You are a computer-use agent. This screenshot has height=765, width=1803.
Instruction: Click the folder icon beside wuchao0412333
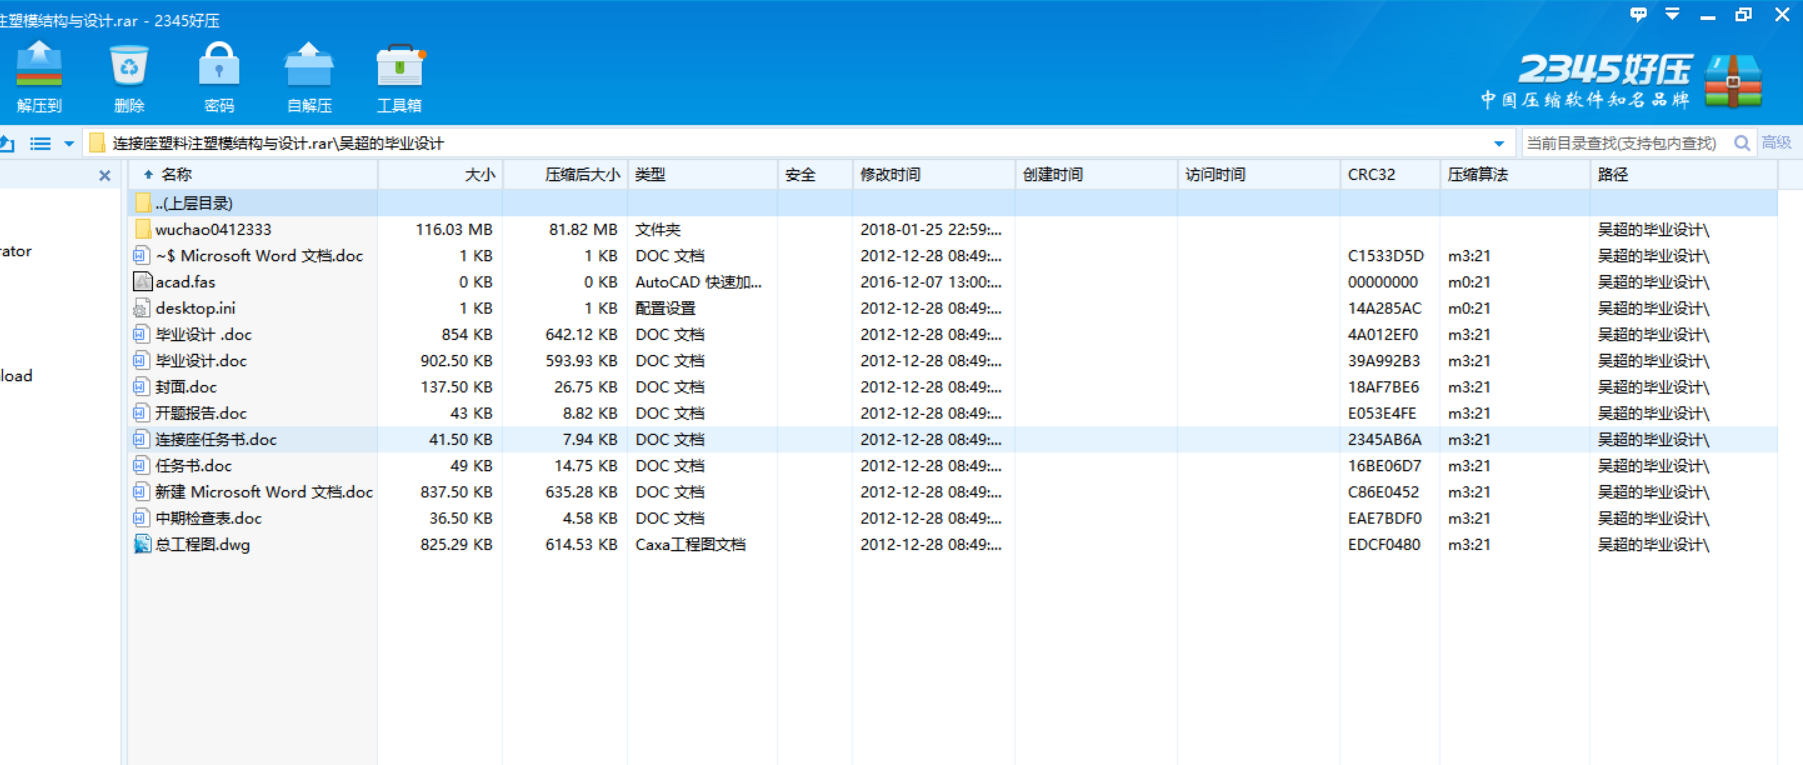(142, 229)
